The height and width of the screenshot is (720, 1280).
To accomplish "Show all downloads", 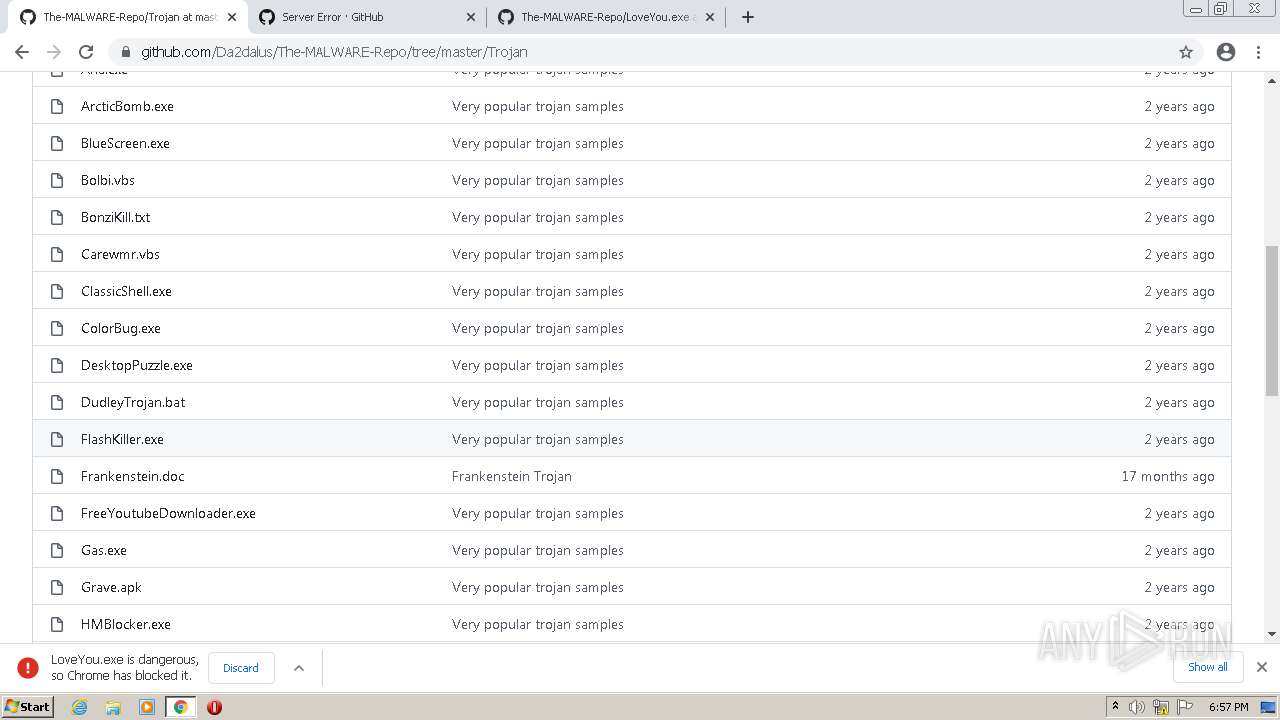I will (x=1208, y=667).
